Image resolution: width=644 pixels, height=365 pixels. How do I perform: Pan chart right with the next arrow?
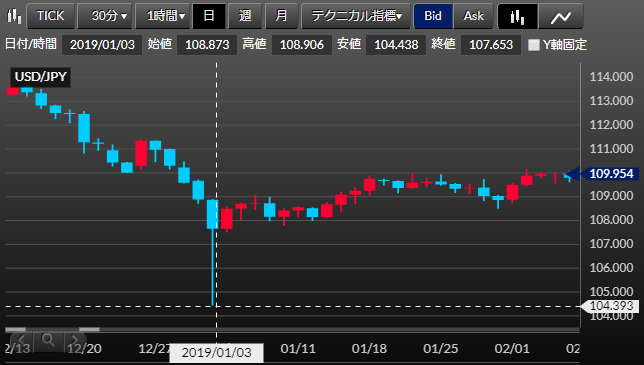pyautogui.click(x=75, y=340)
